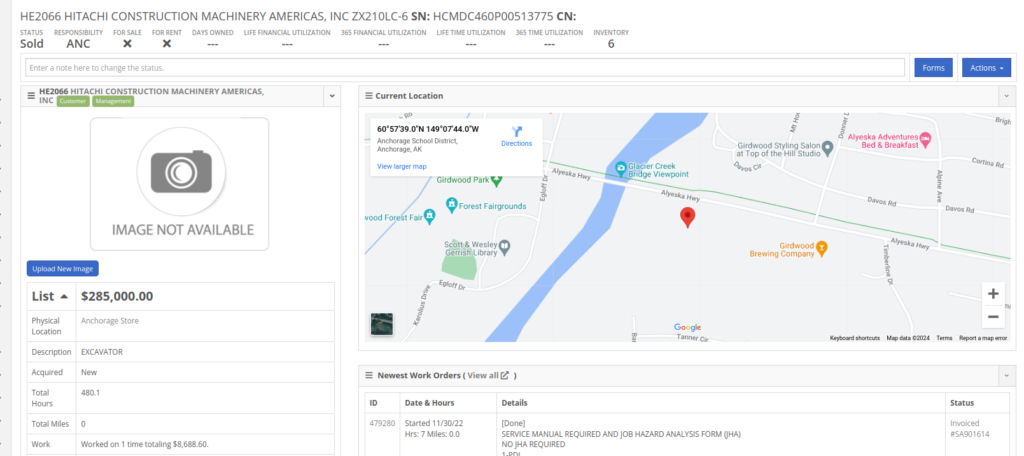The height and width of the screenshot is (456, 1024).
Task: Click invoice number #SA901614
Action: point(970,434)
